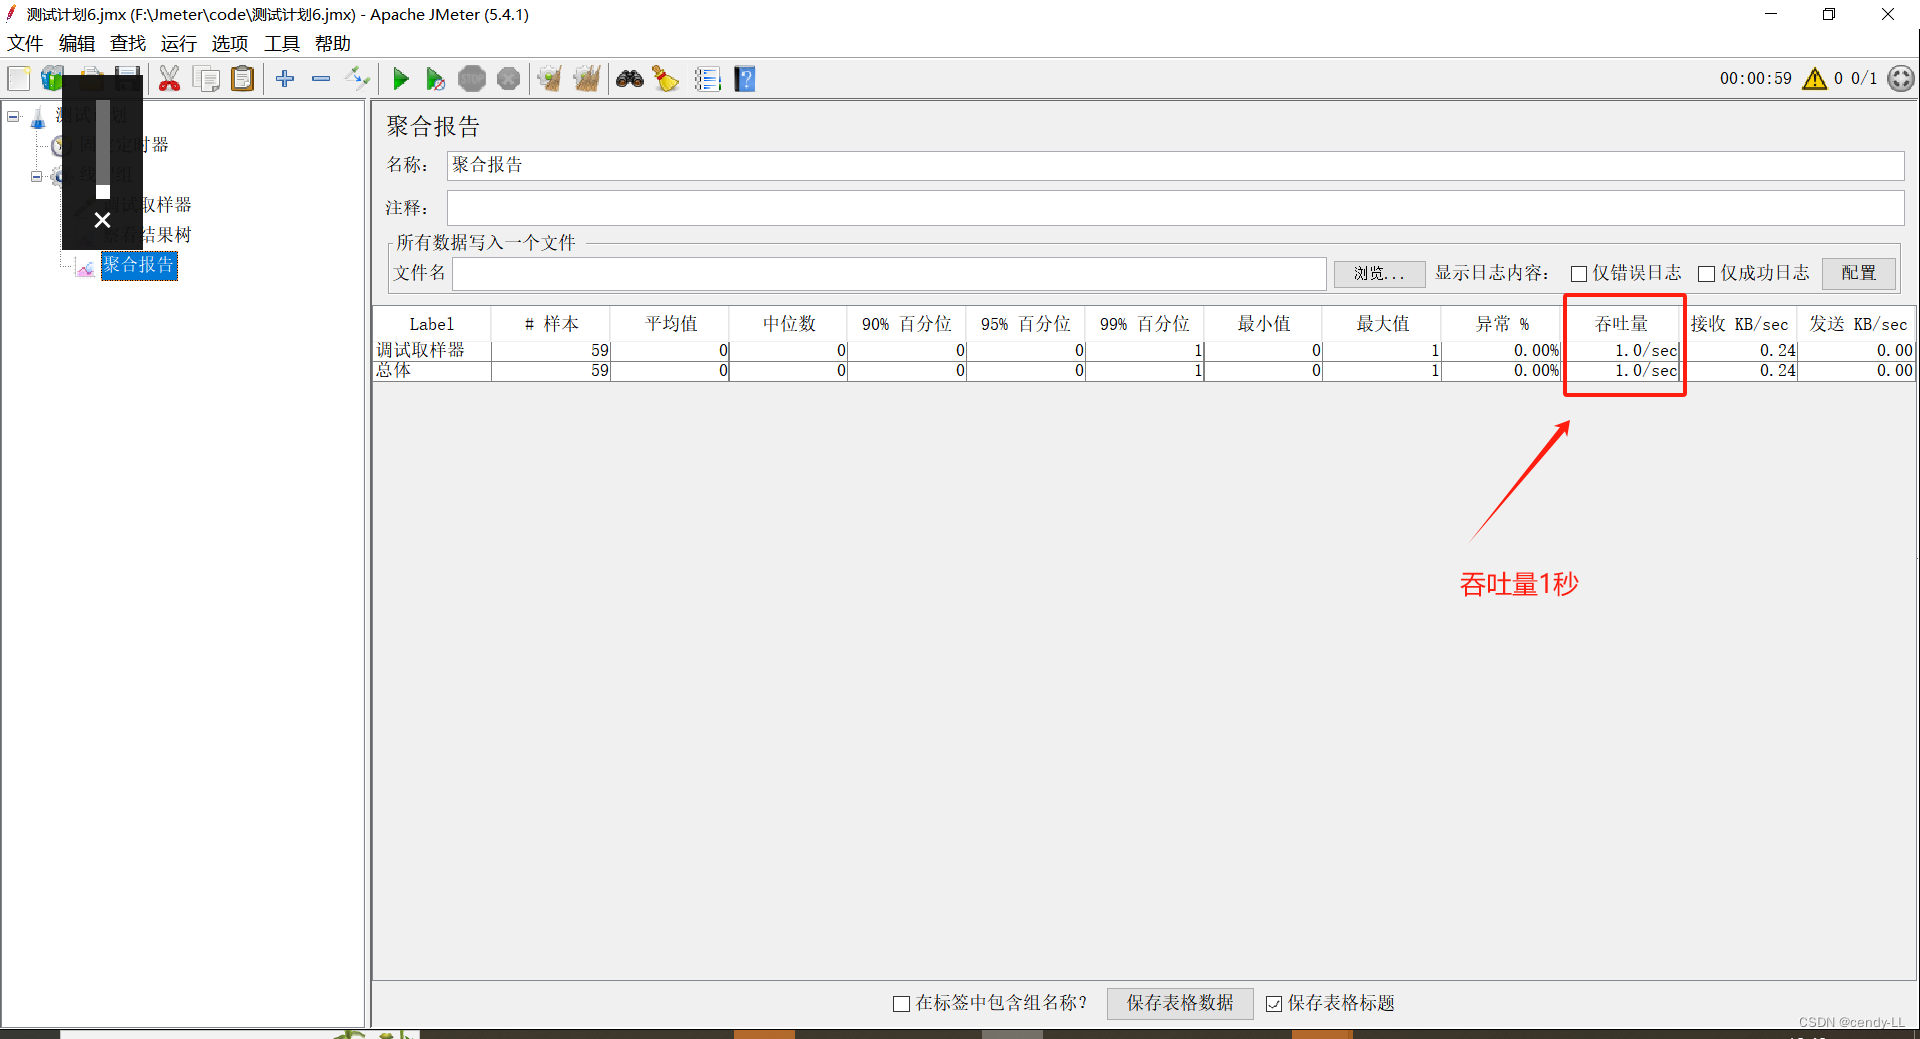Collapse the thread group tree node
Screen dimensions: 1920x1039
click(x=37, y=177)
